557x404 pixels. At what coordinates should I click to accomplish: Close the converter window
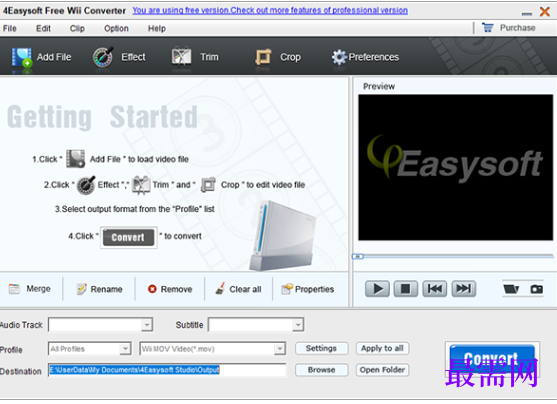545,12
